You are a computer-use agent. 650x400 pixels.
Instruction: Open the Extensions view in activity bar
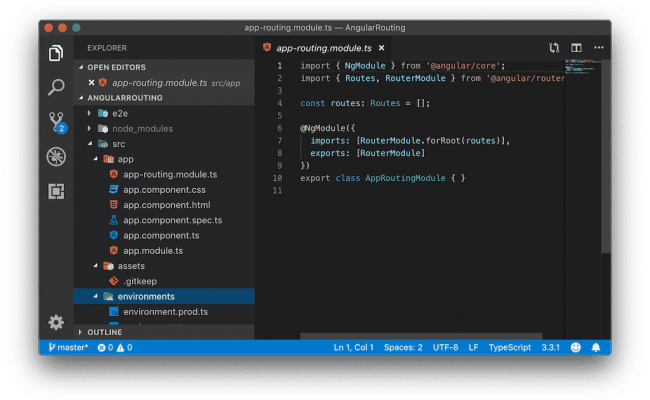pos(56,191)
